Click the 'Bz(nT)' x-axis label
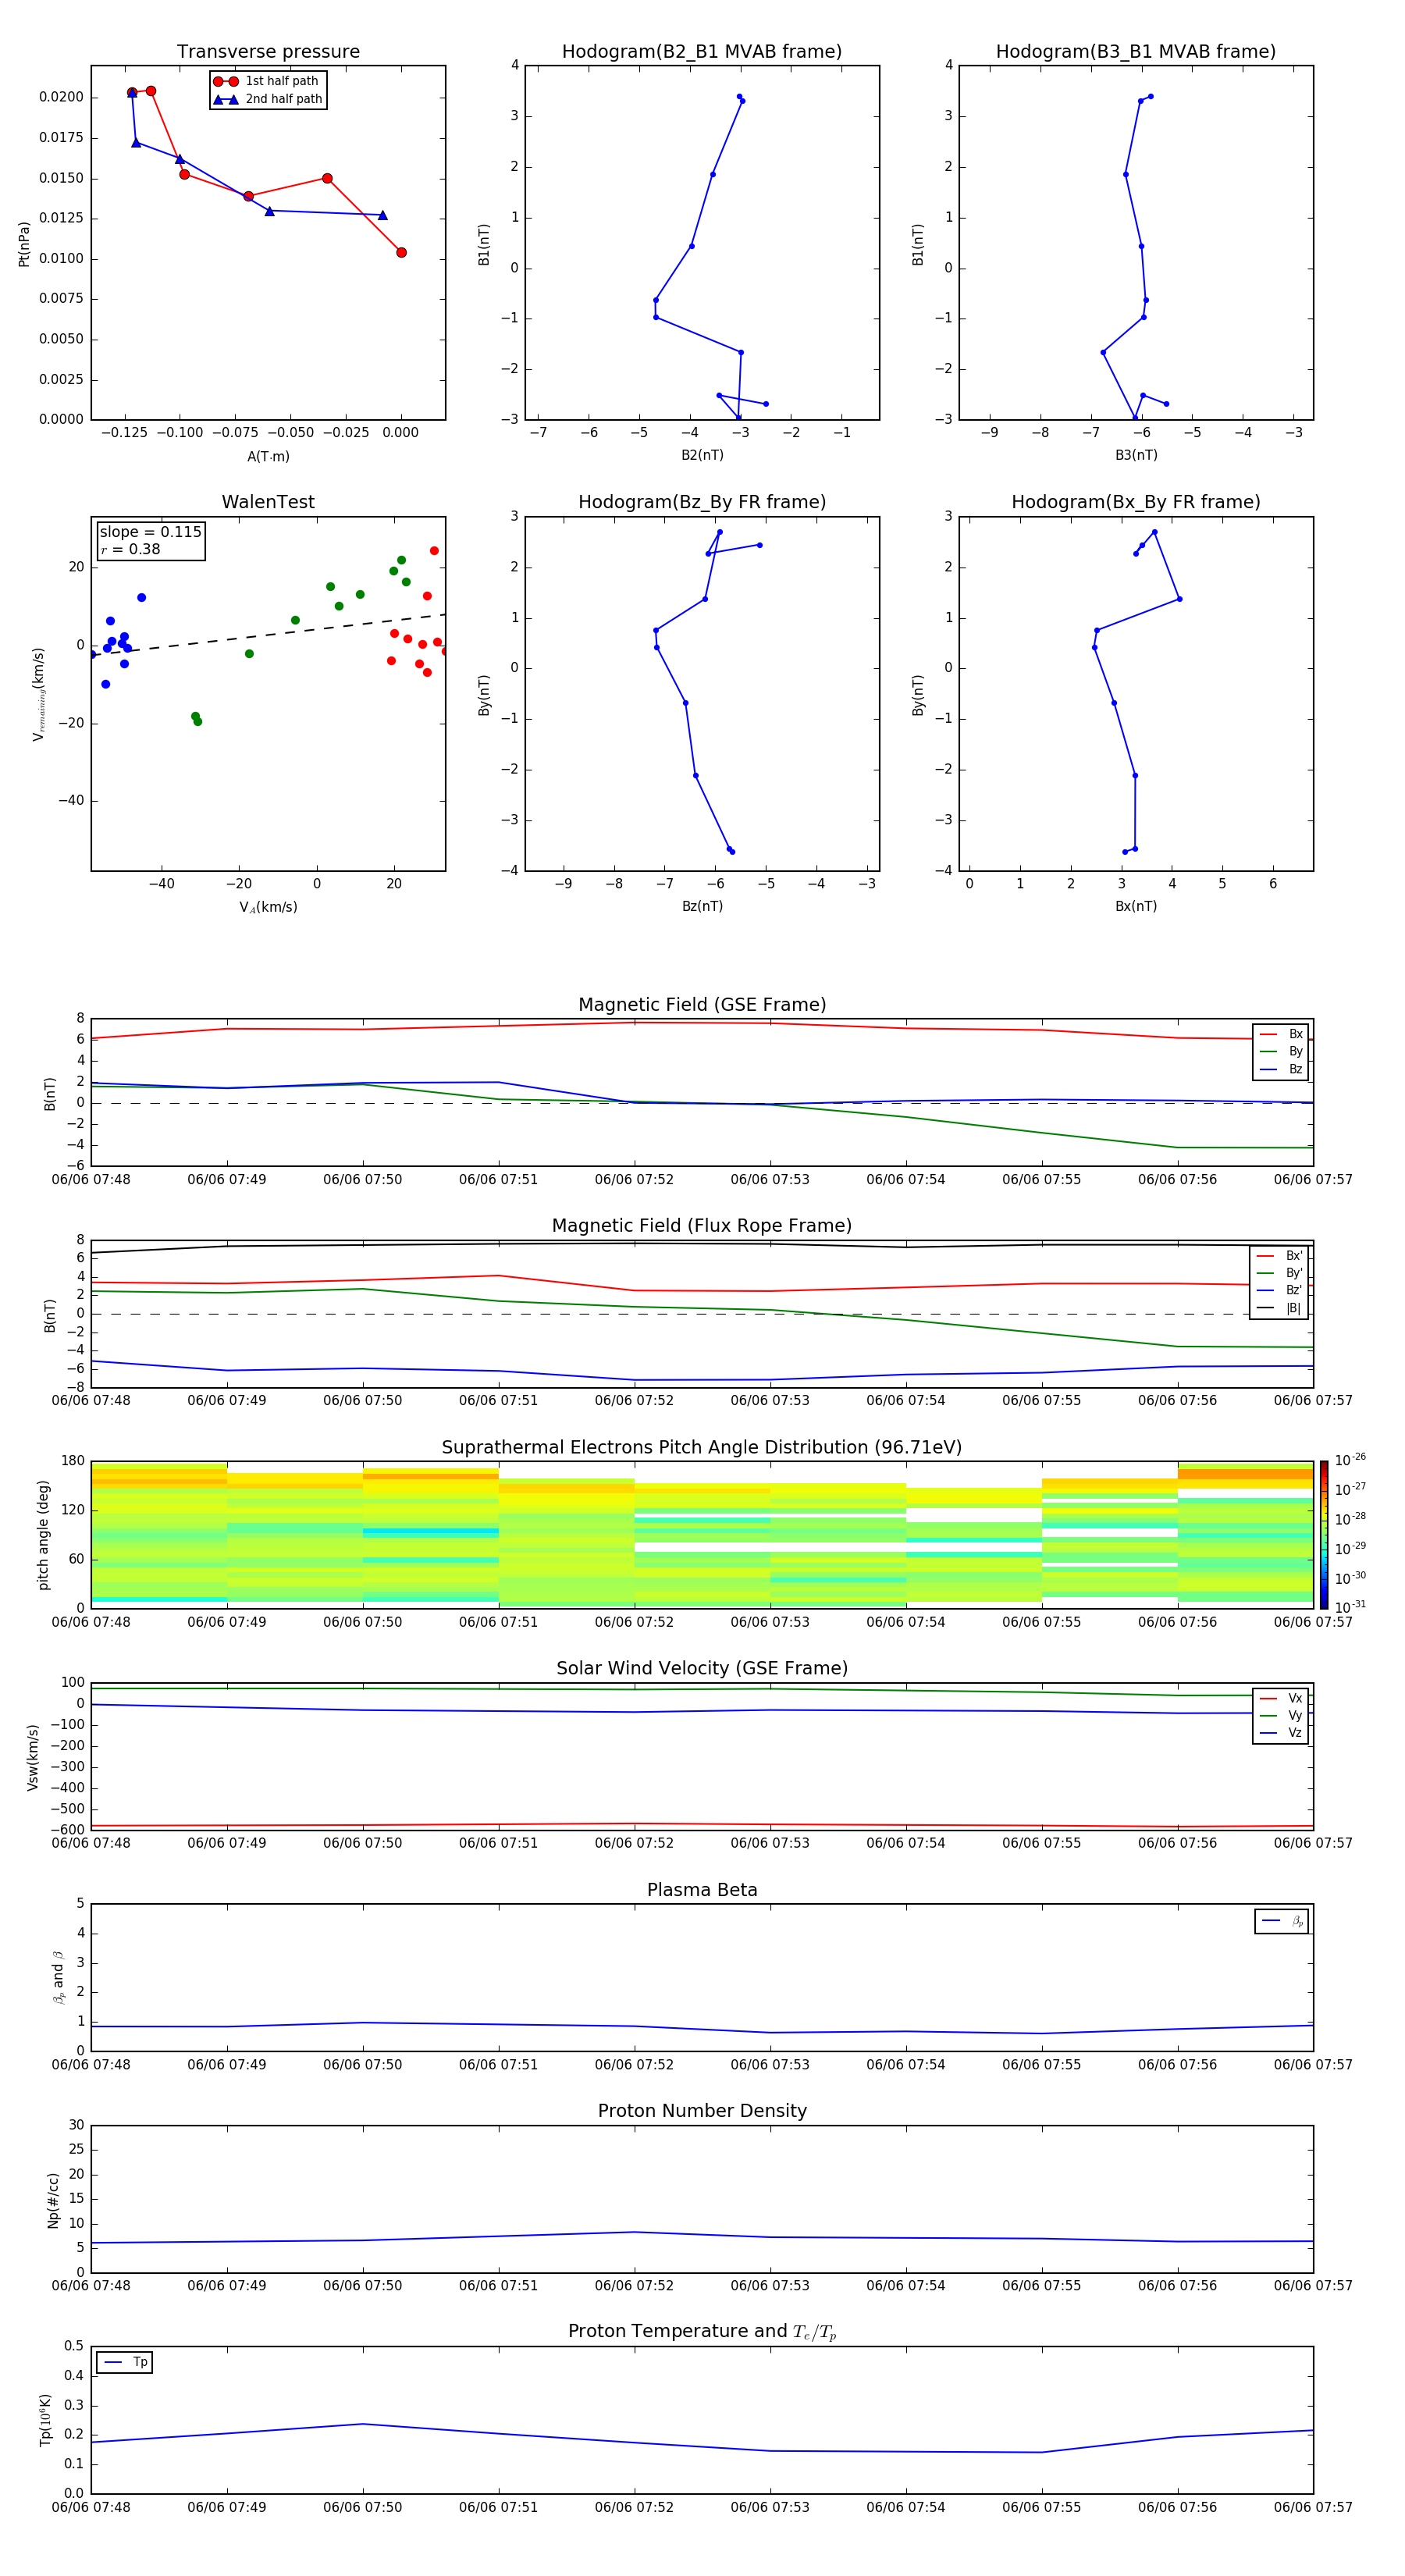 [x=702, y=906]
